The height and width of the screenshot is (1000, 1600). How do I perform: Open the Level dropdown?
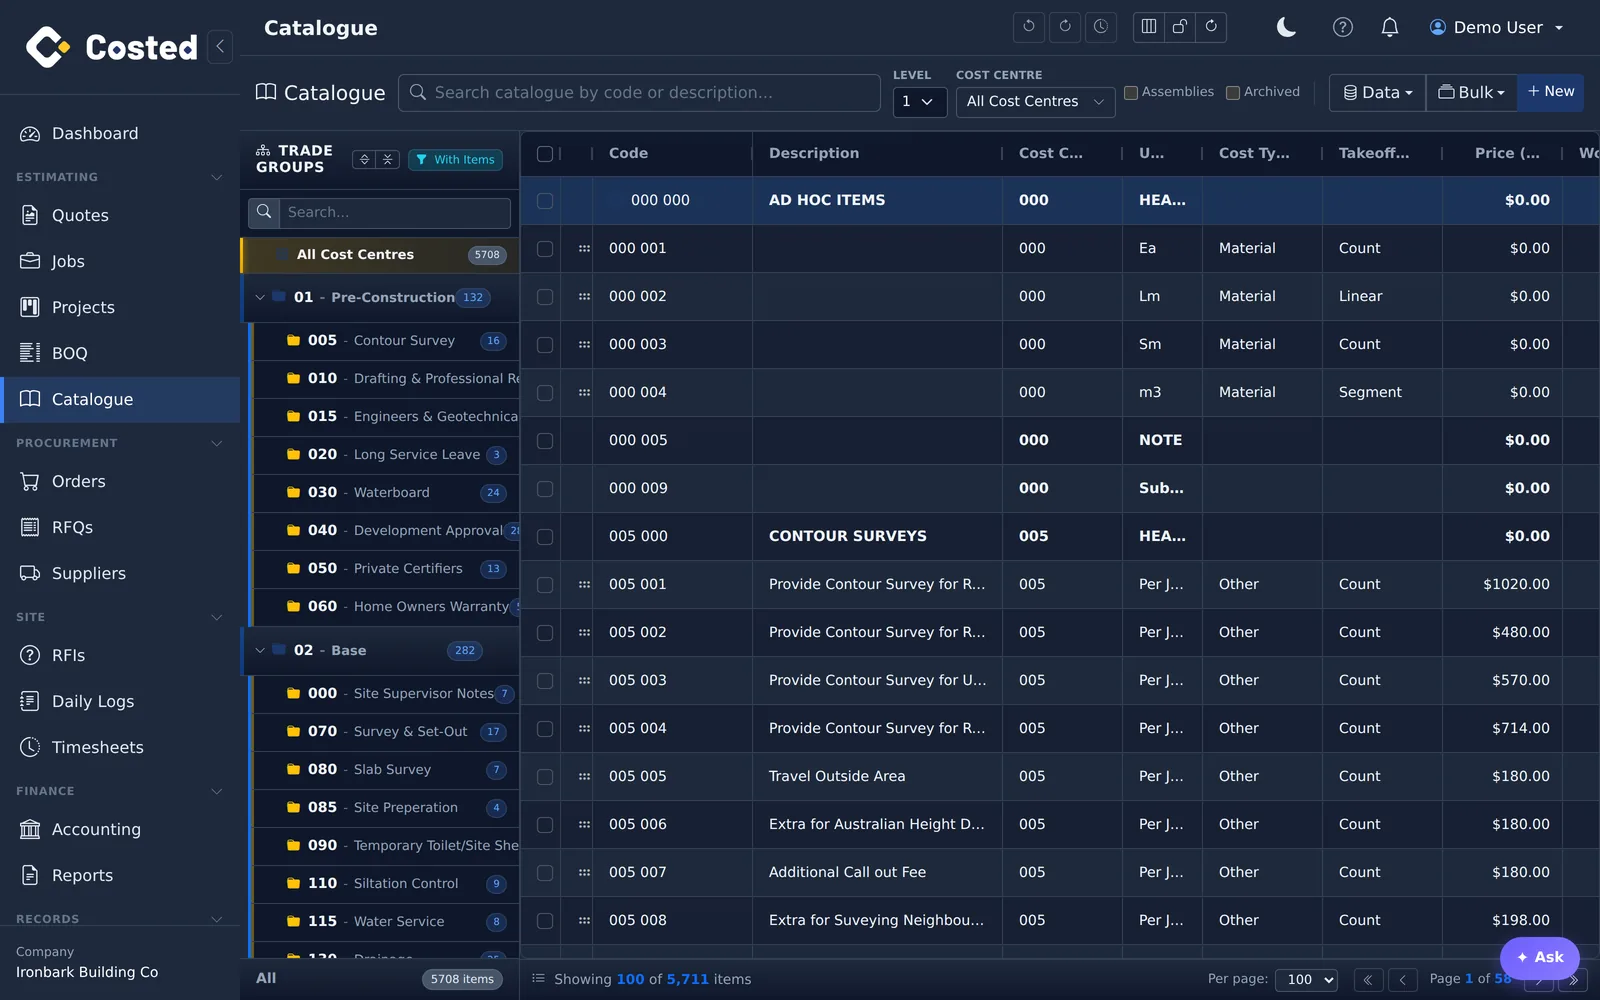(x=920, y=101)
